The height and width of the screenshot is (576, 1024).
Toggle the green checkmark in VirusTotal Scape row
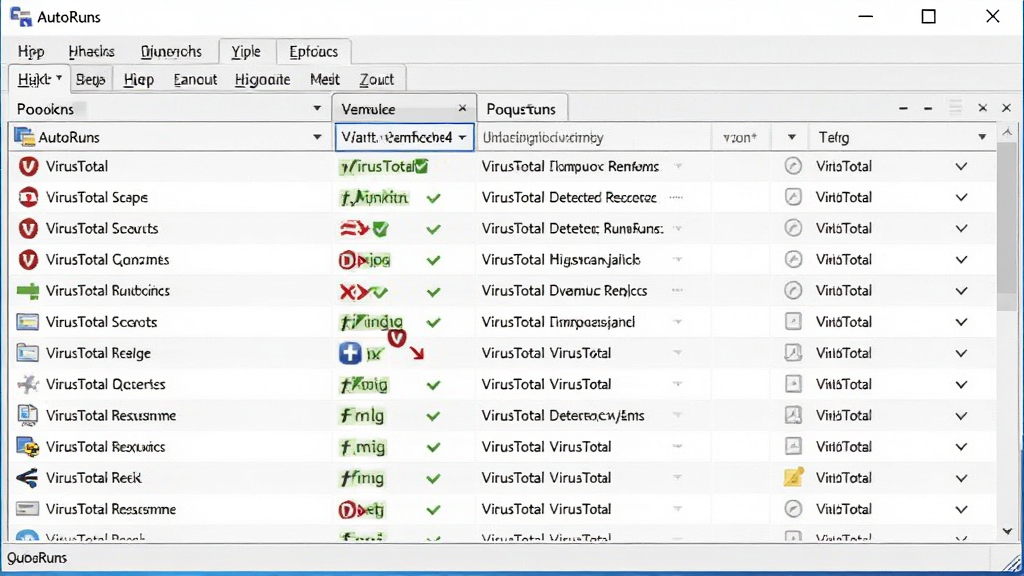(x=434, y=198)
